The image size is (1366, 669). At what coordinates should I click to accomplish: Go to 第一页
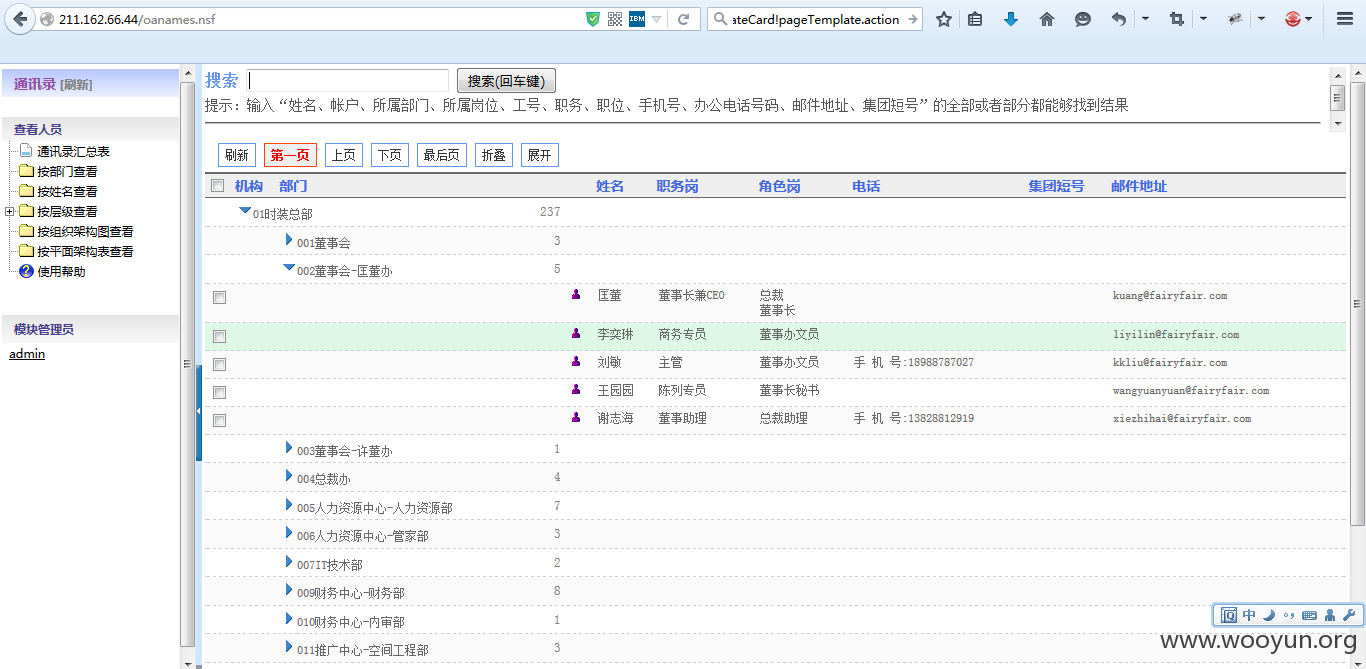tap(290, 155)
